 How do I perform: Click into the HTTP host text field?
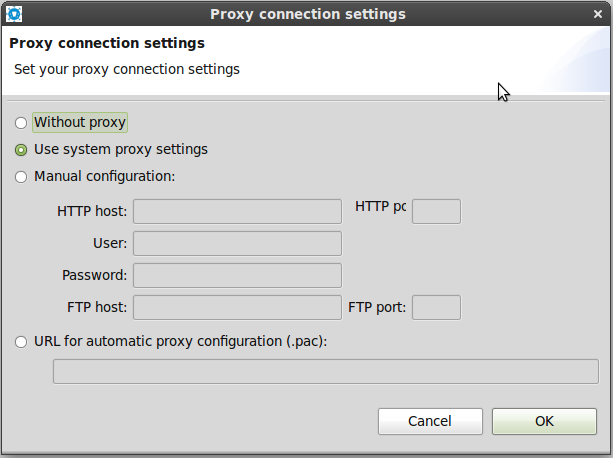tap(237, 211)
